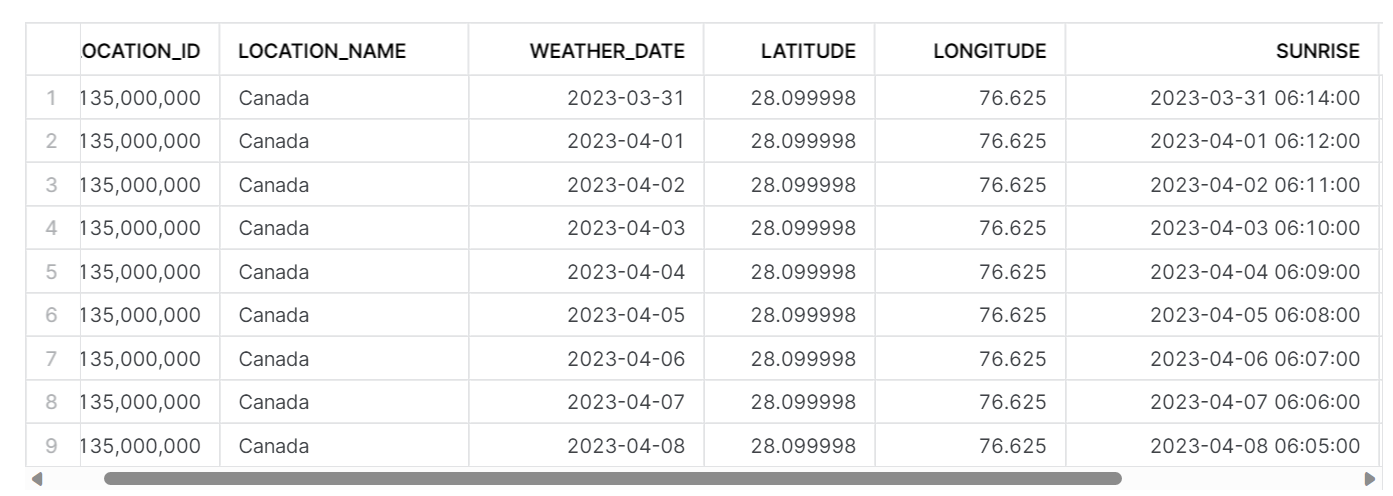Select the sunrise cell 2023-04-03 06:10:00

[1254, 228]
